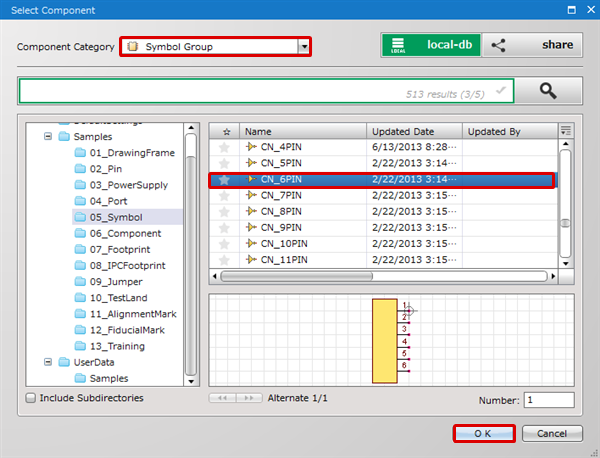Click the 13_Training folder icon
This screenshot has width=600, height=458.
(81, 346)
